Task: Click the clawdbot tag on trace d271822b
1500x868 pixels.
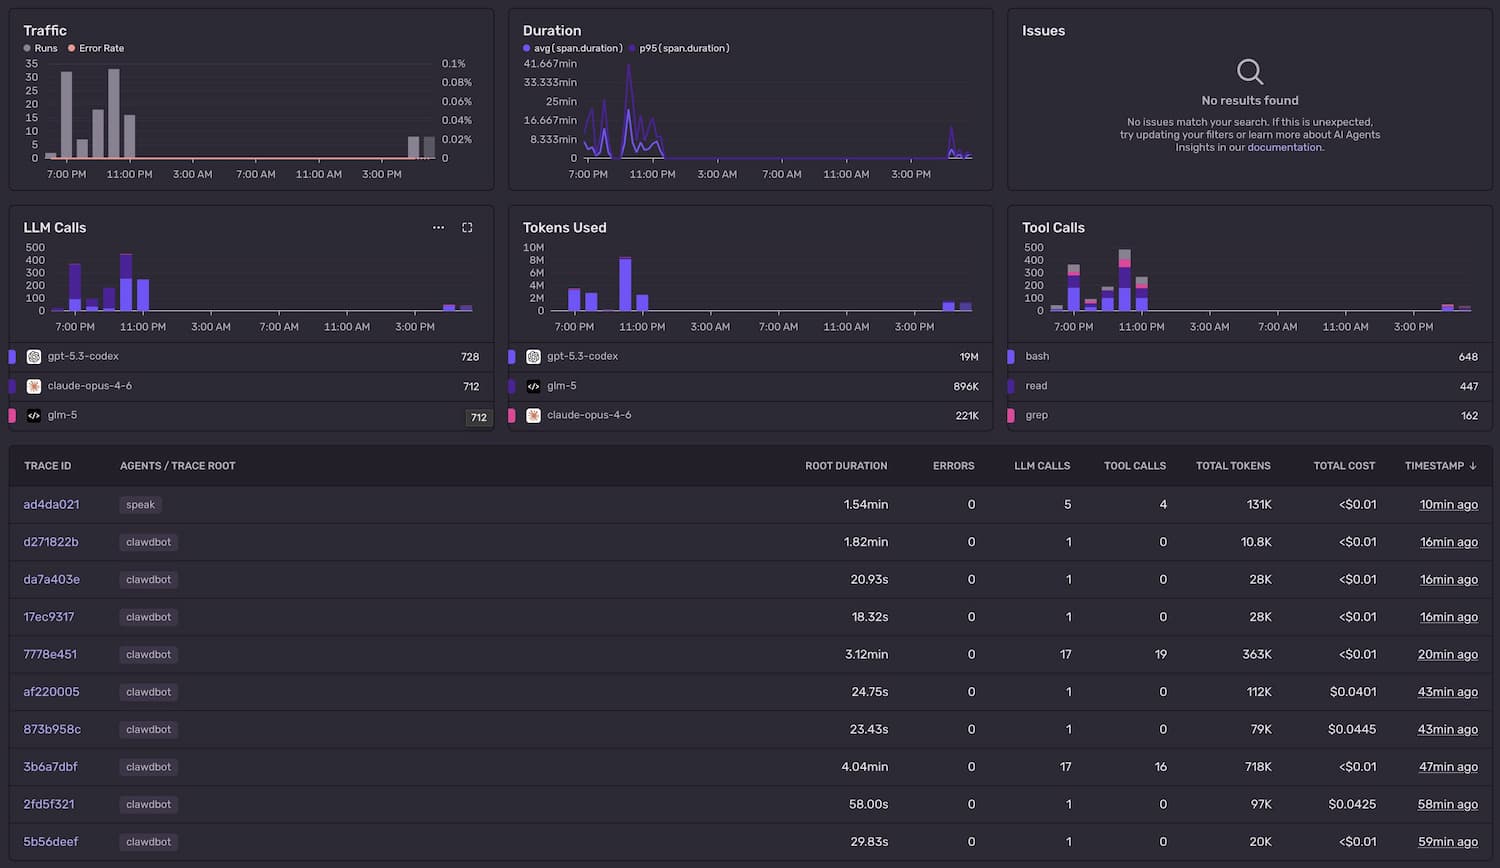Action: (x=148, y=541)
